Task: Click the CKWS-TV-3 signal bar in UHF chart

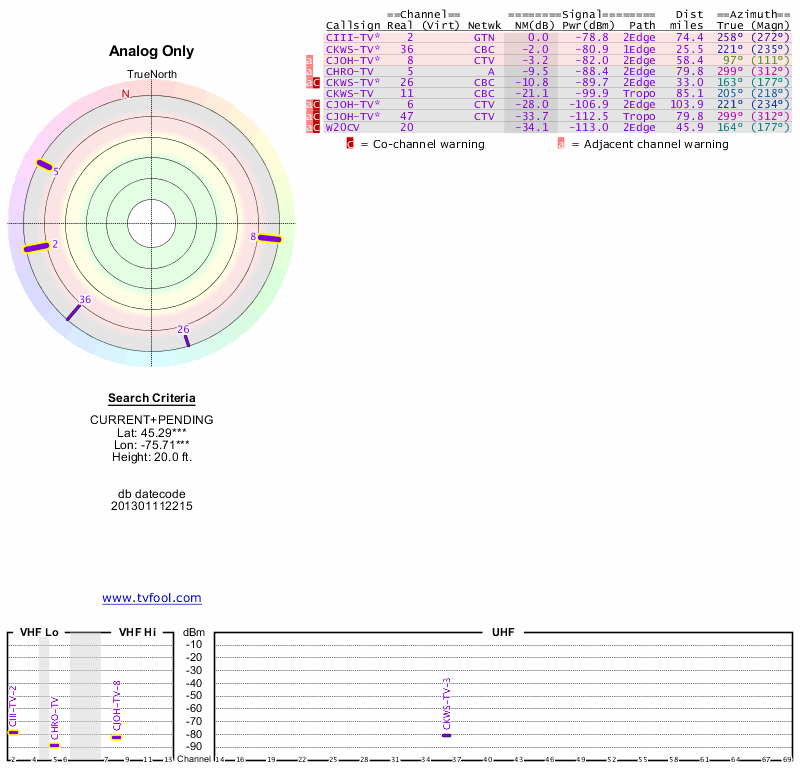Action: [x=446, y=735]
